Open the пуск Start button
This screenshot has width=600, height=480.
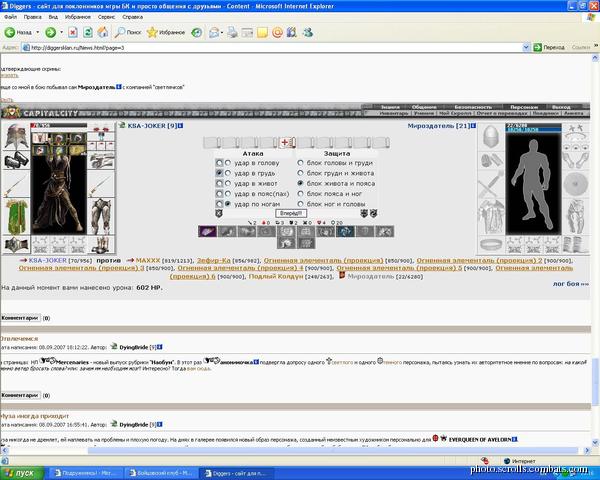[20, 473]
